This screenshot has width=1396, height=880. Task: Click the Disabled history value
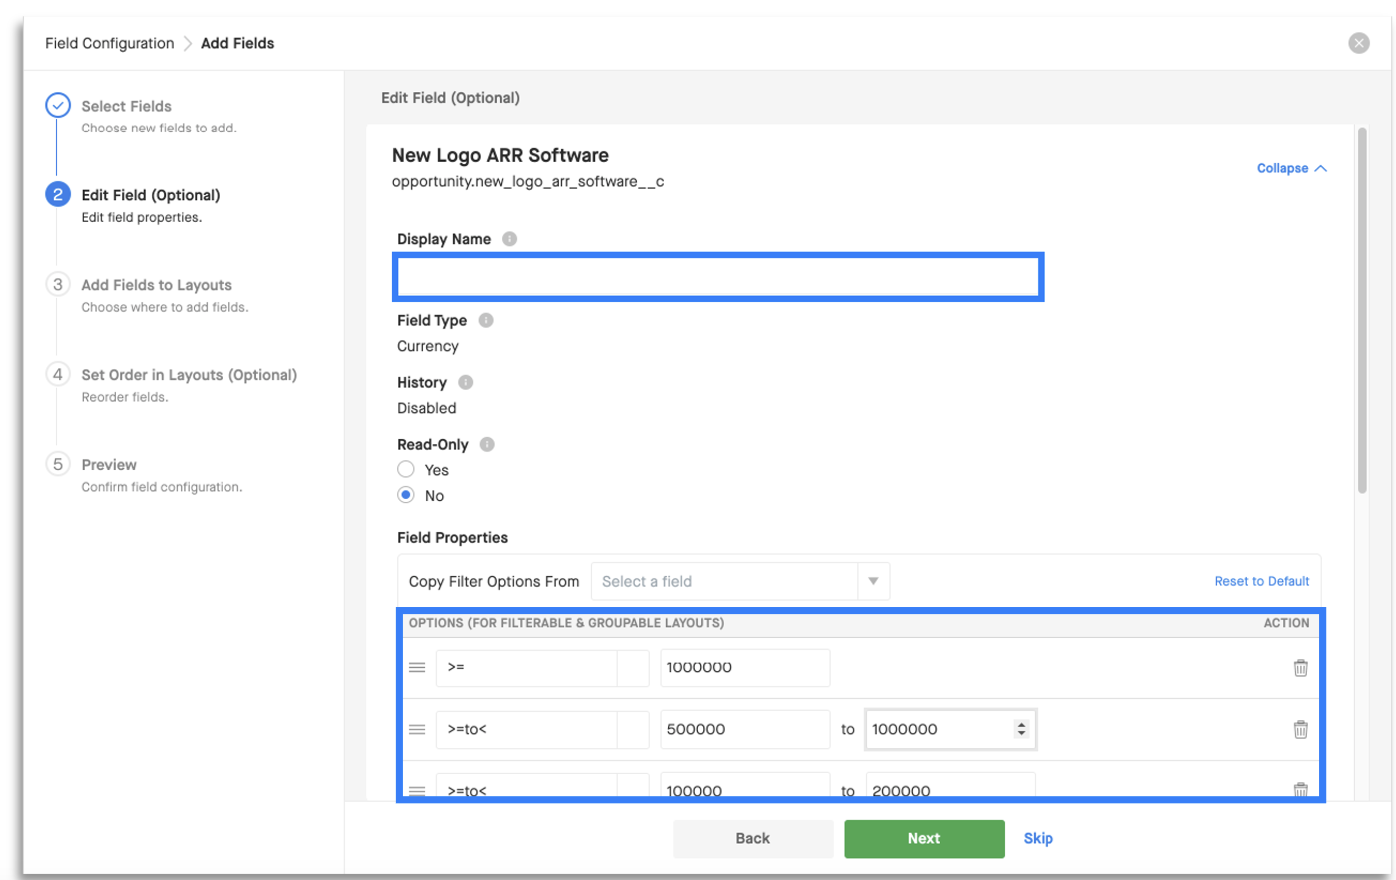pyautogui.click(x=427, y=408)
